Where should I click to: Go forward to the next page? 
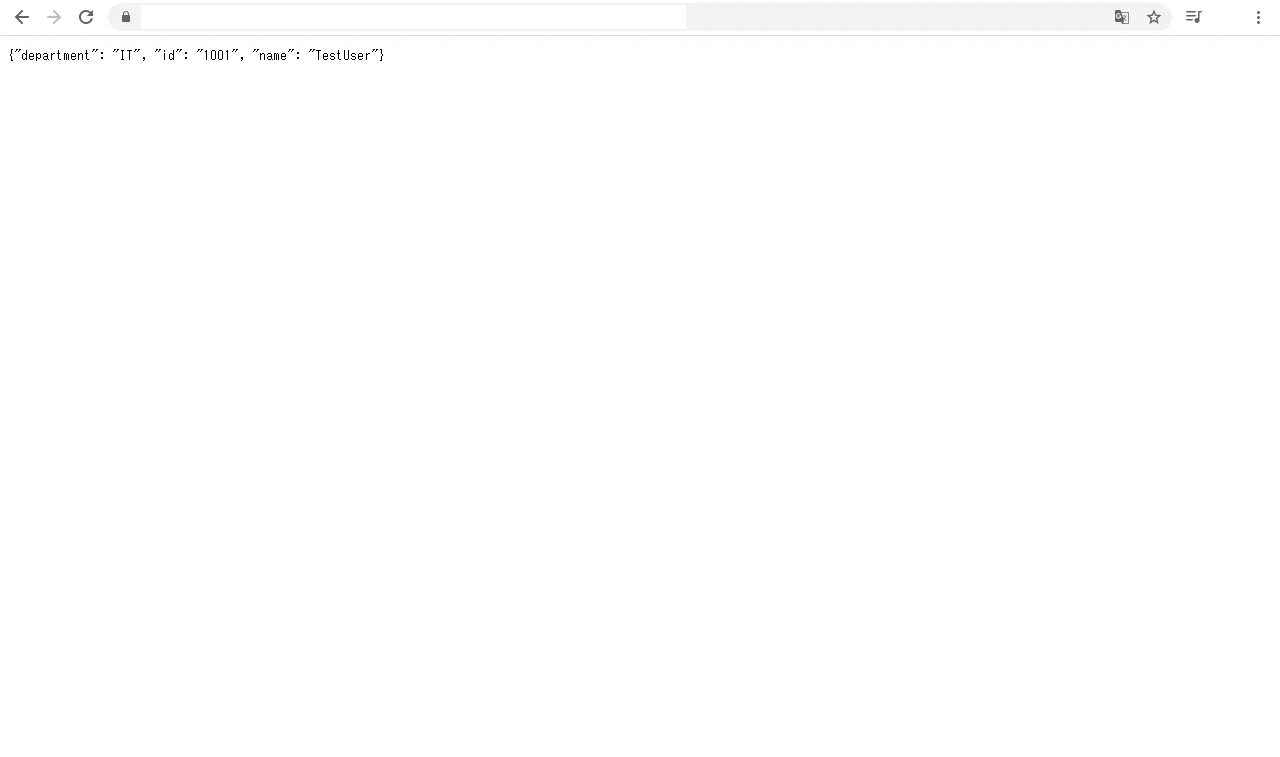(54, 17)
